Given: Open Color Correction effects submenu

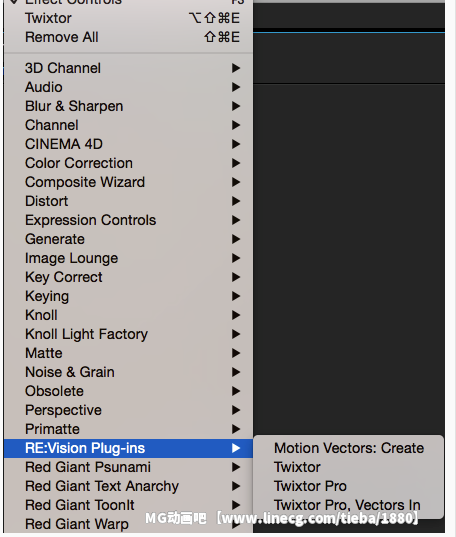Looking at the screenshot, I should (x=128, y=163).
